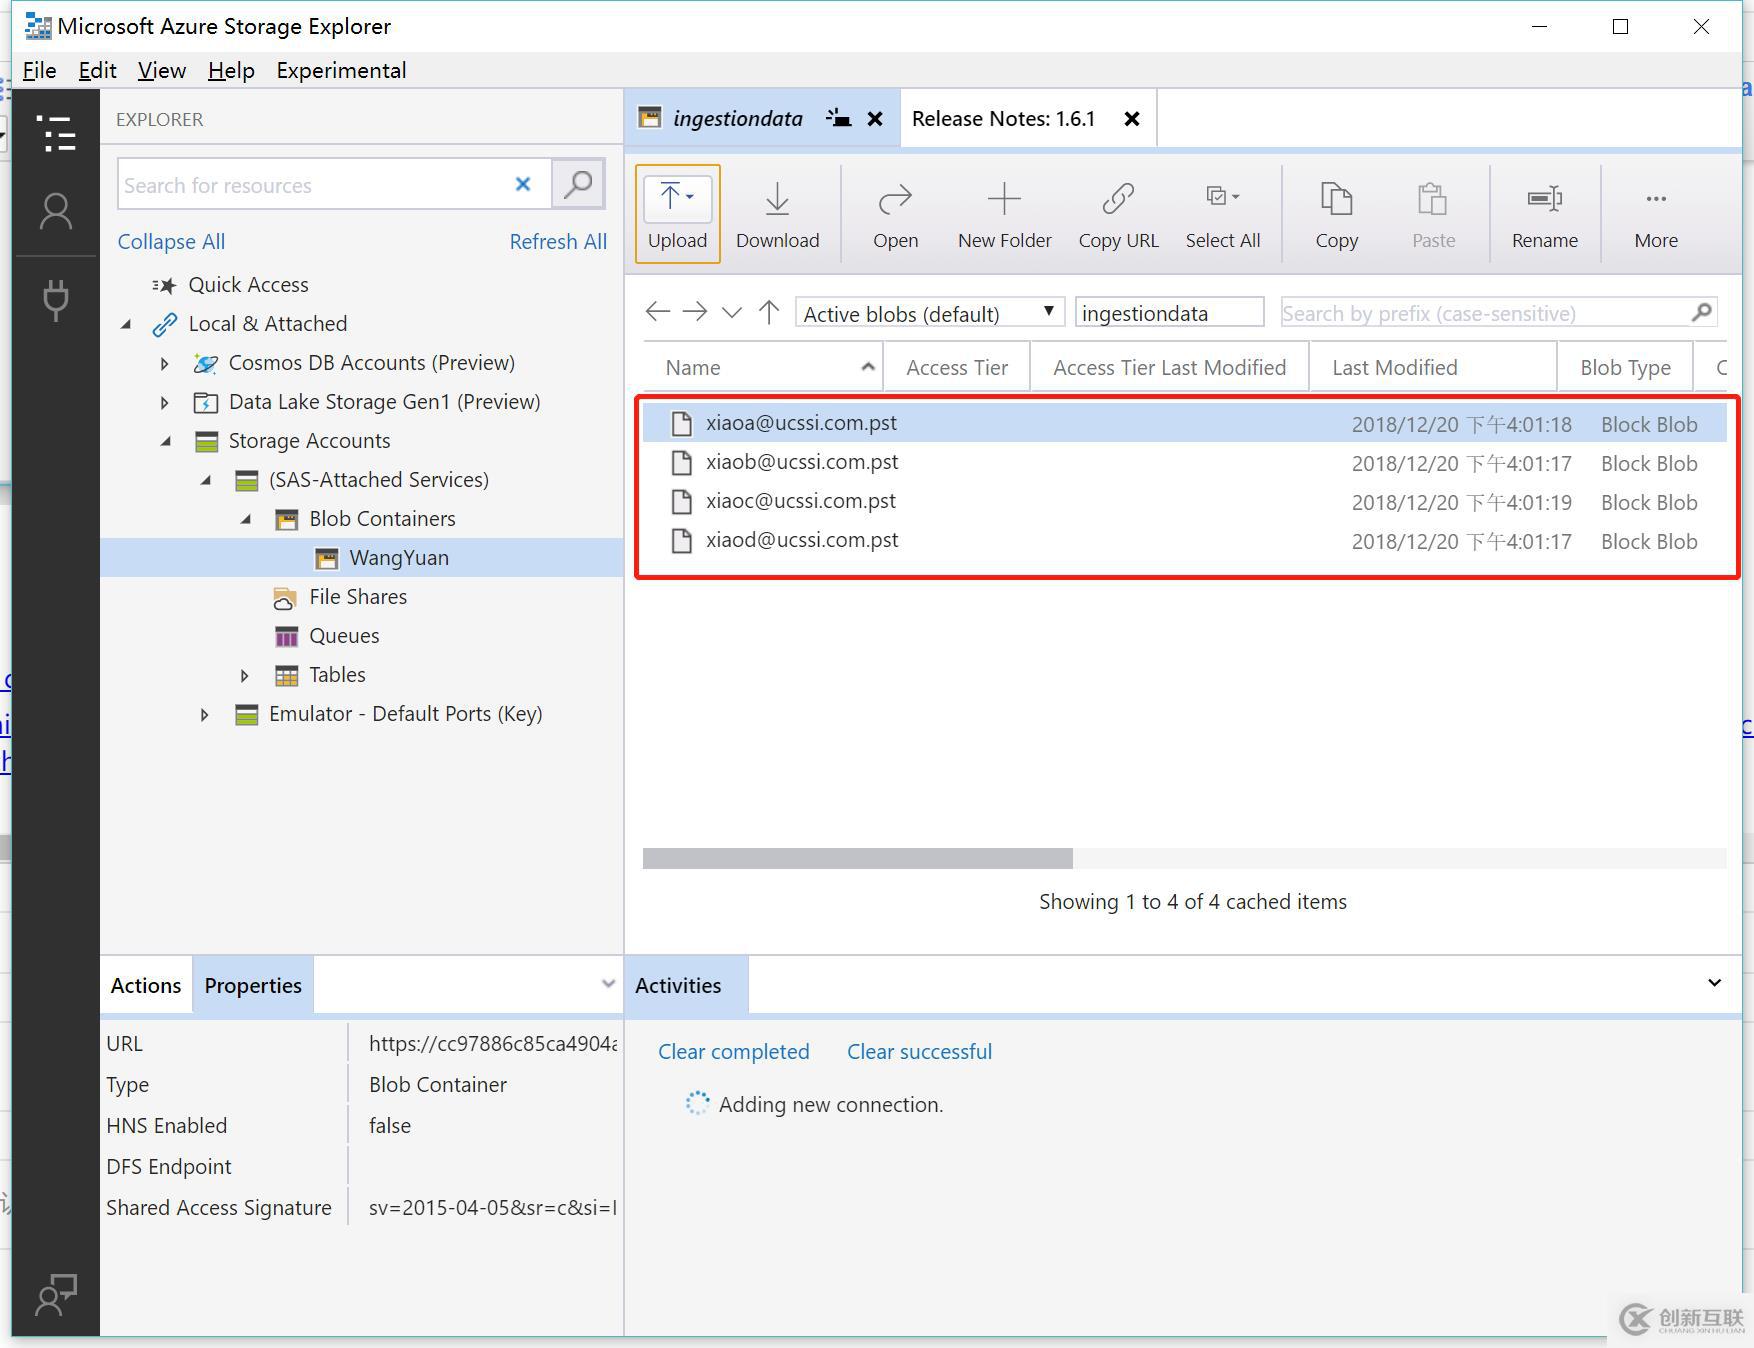
Task: Expand Emulator - Default Ports (Key)
Action: [x=205, y=714]
